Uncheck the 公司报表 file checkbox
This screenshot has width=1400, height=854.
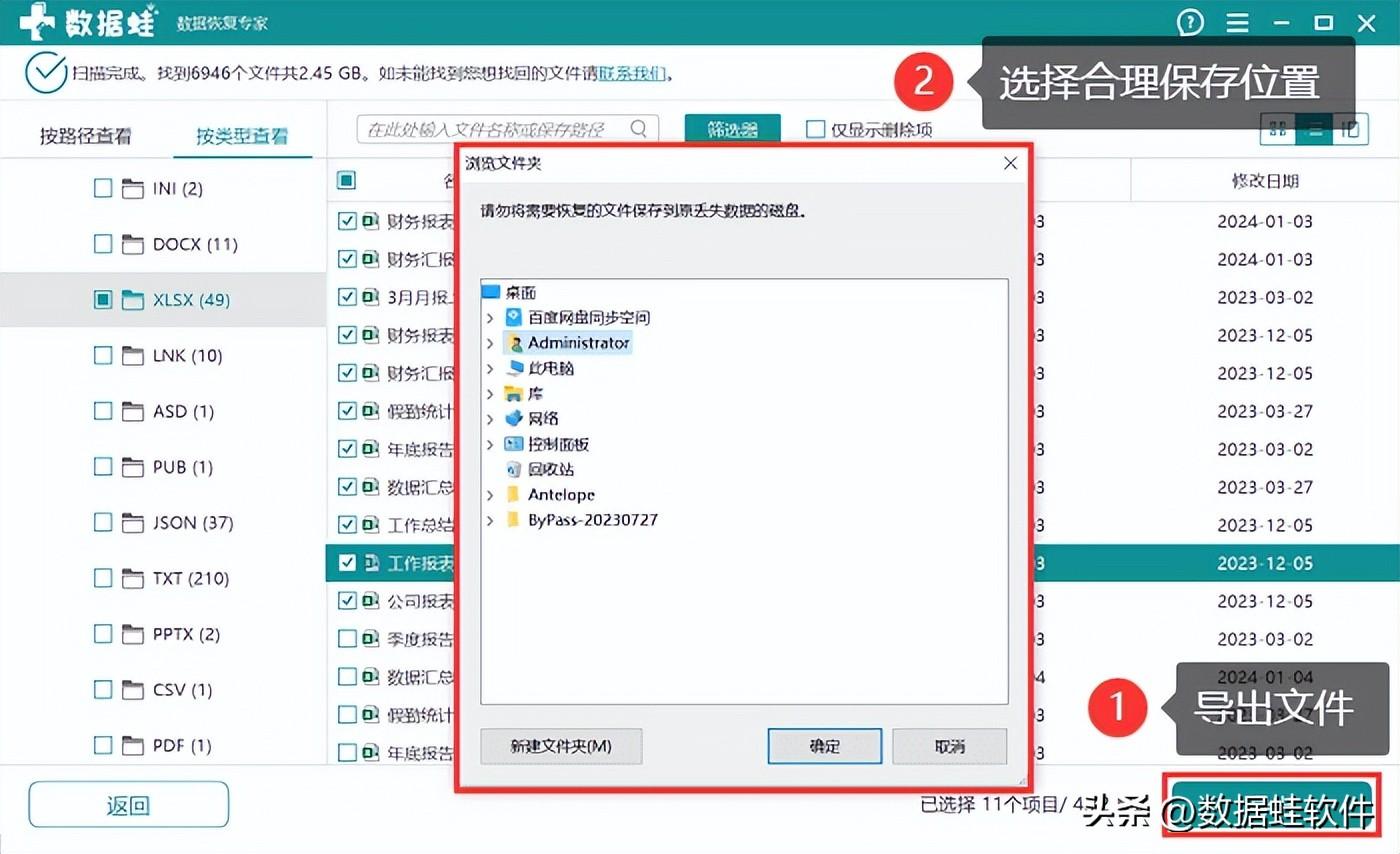(x=347, y=600)
